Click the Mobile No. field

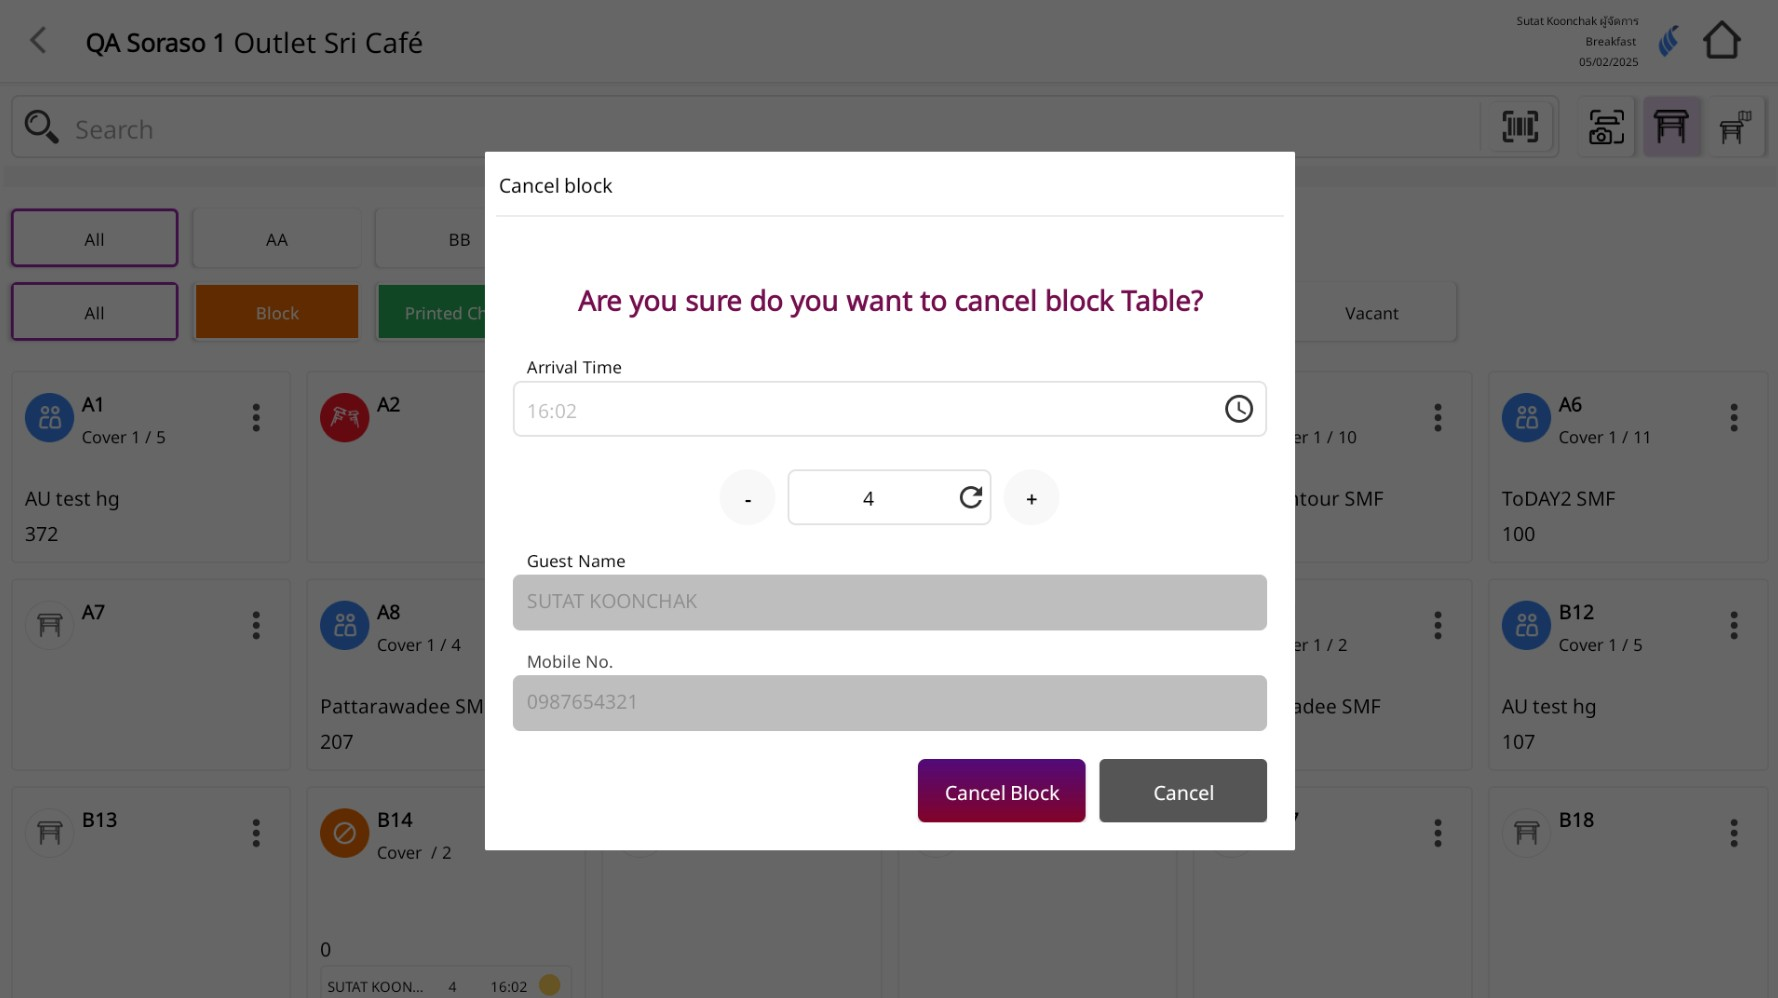(x=889, y=703)
